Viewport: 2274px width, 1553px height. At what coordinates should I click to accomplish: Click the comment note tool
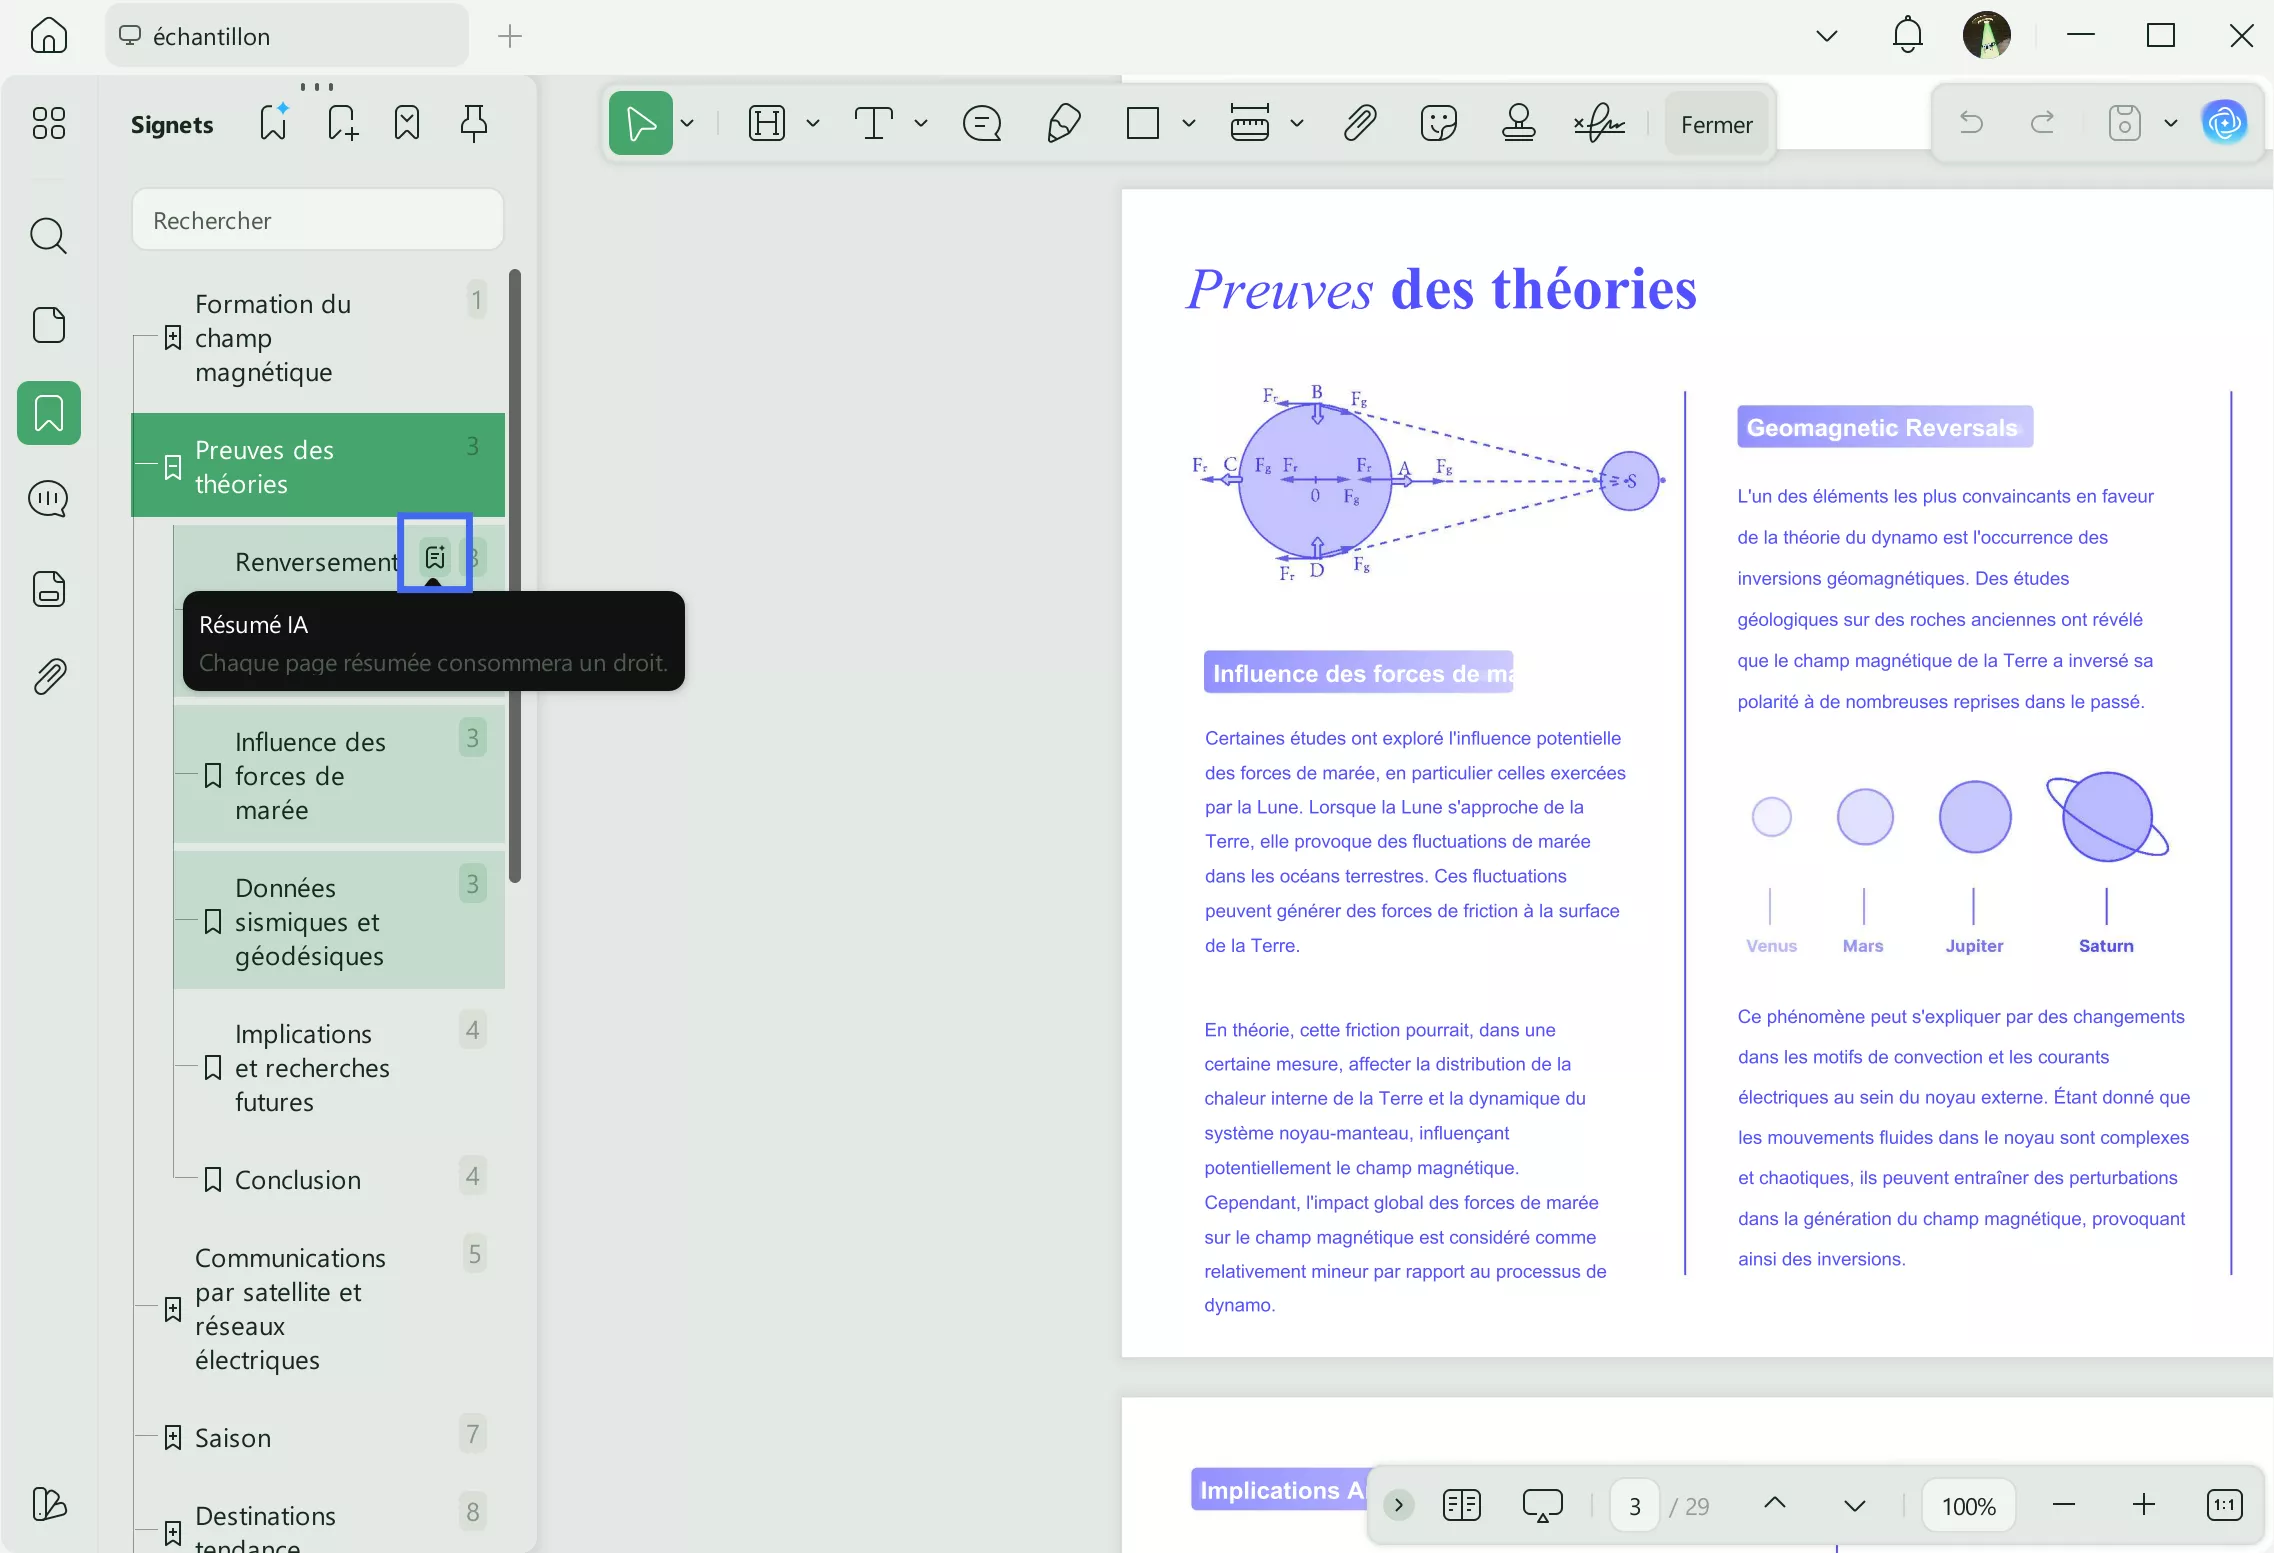[x=981, y=124]
